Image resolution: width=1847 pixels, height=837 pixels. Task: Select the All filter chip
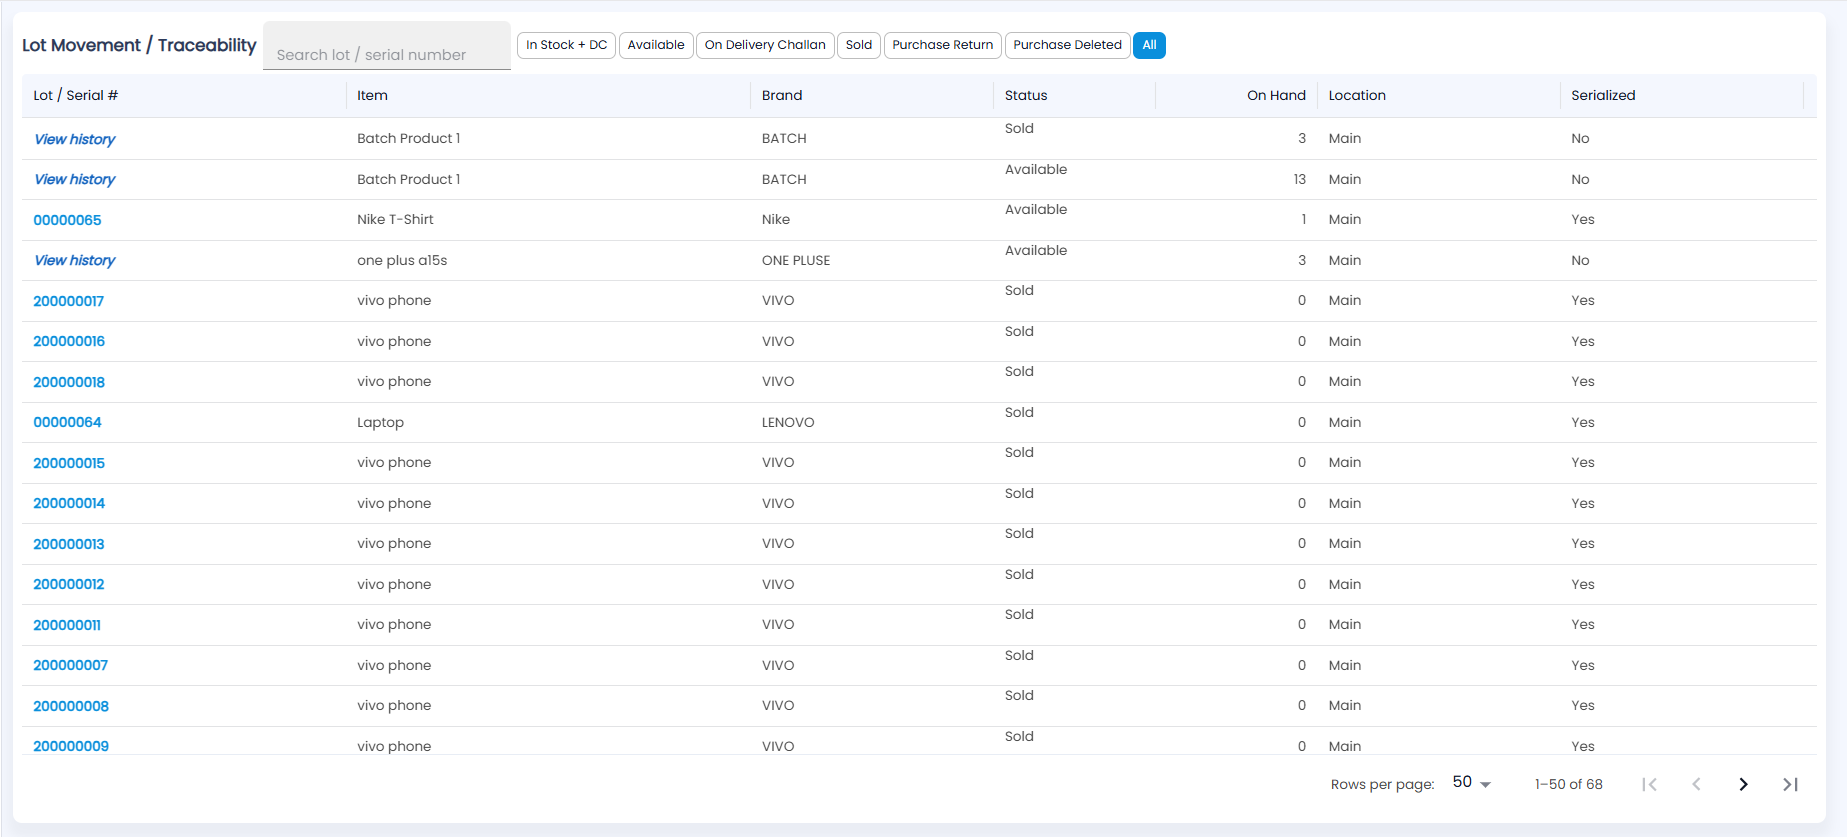[1149, 45]
